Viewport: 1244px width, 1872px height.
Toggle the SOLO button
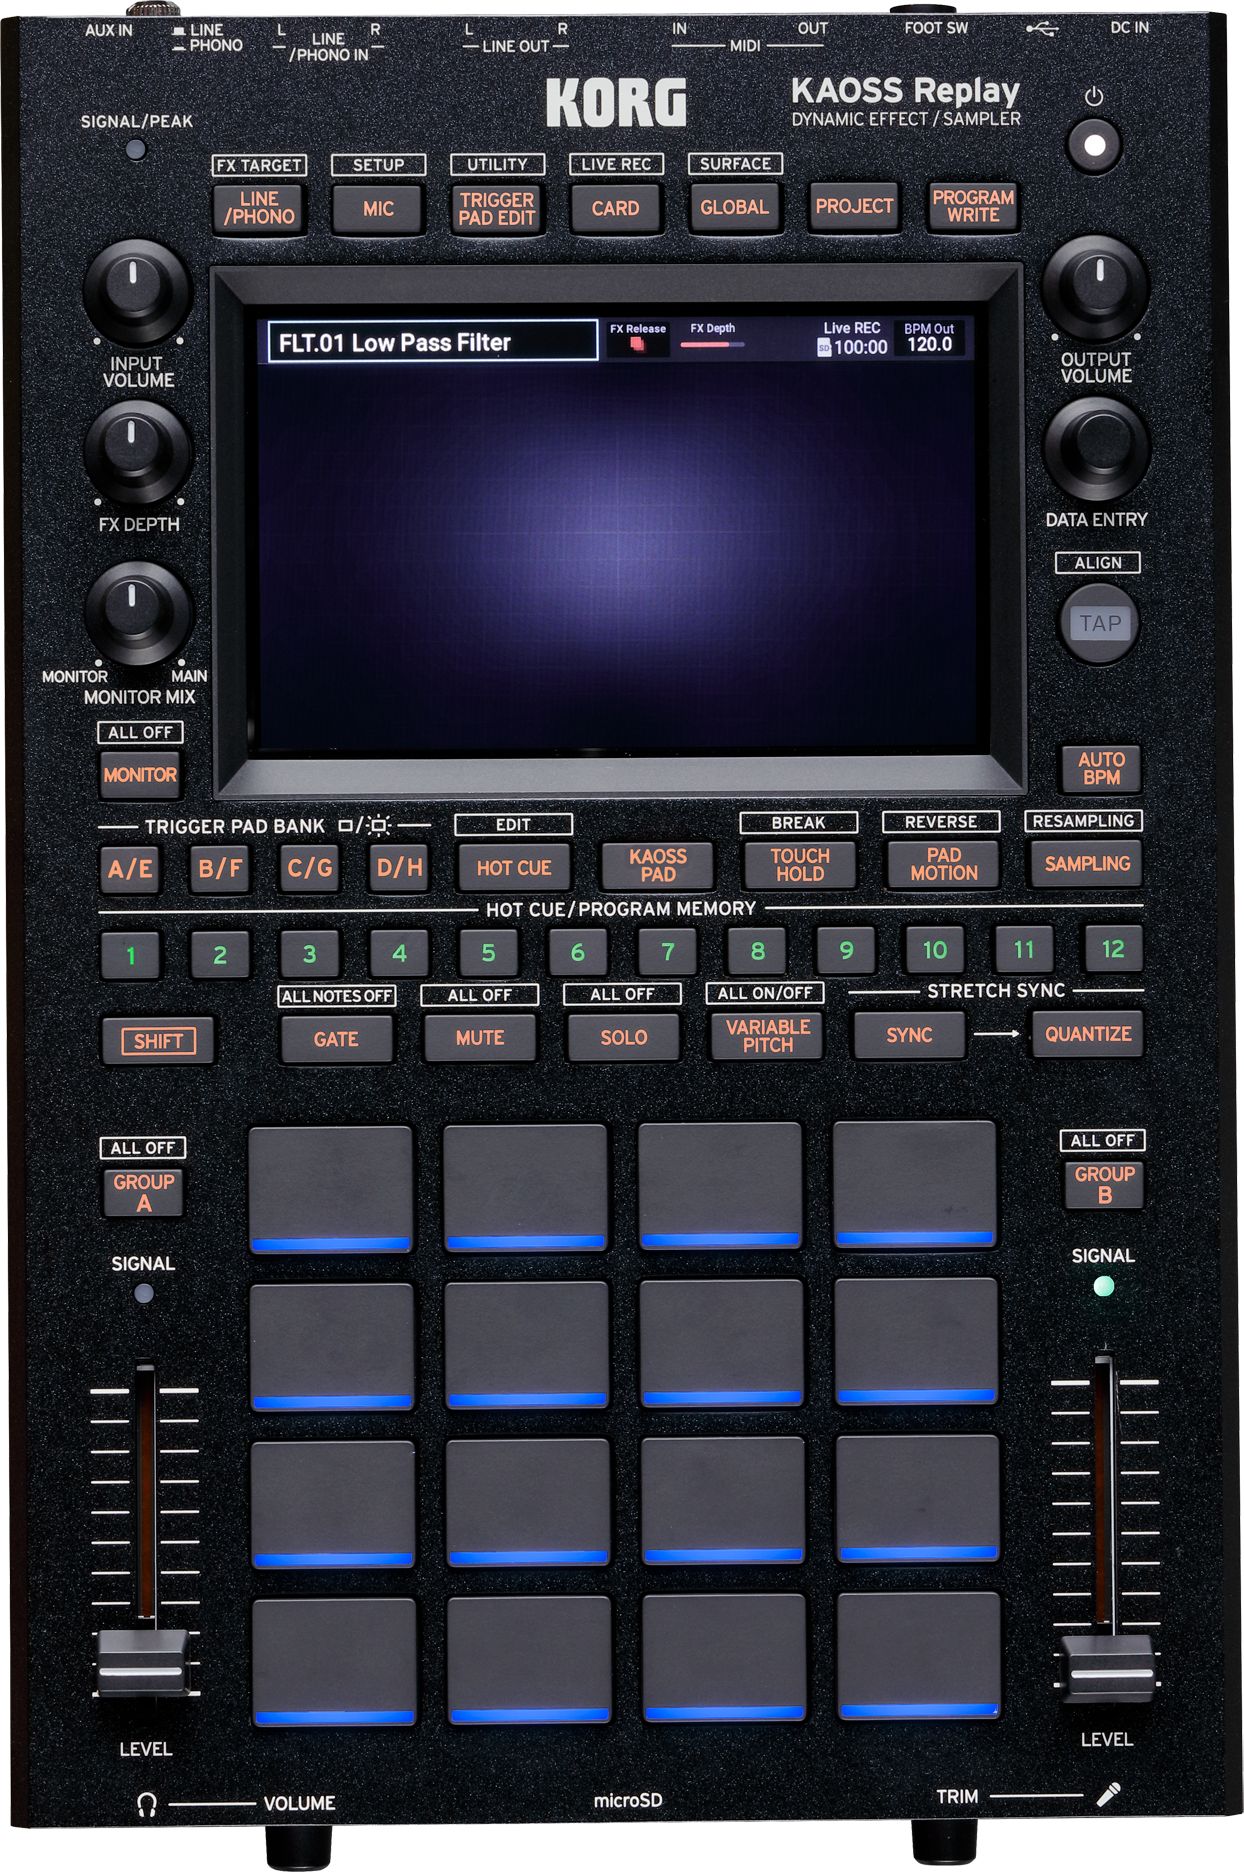coord(623,1037)
